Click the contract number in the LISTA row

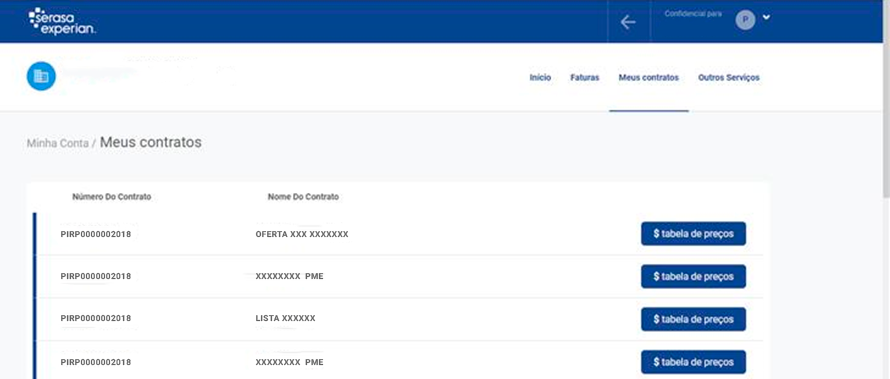pos(95,318)
